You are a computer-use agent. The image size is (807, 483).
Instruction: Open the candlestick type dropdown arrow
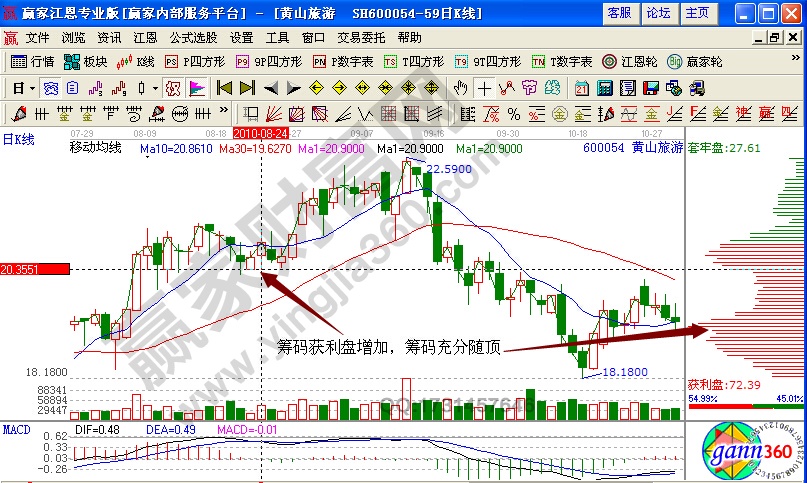(155, 88)
